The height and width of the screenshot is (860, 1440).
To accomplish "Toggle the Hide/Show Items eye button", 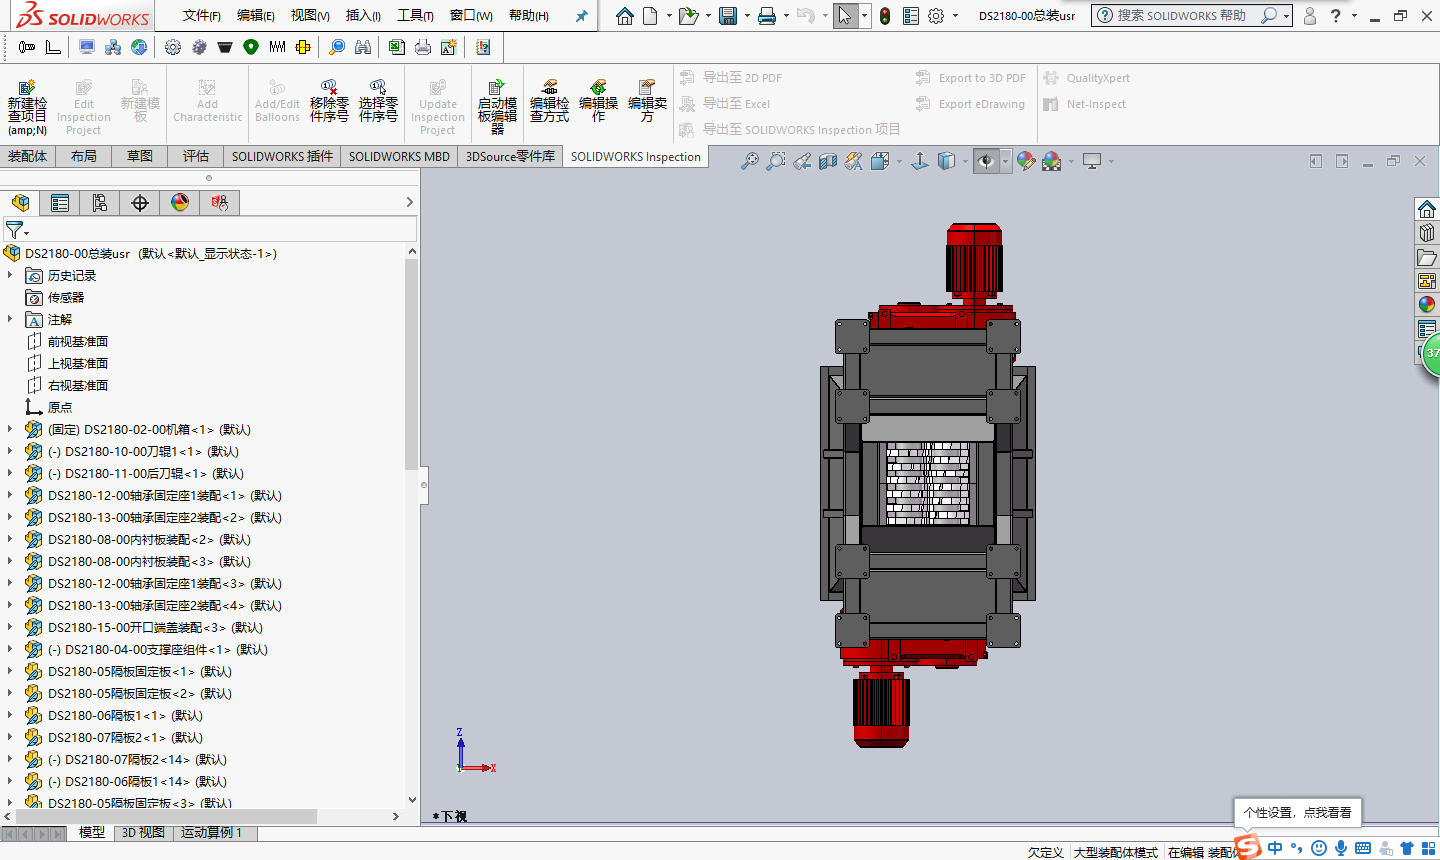I will pos(986,161).
